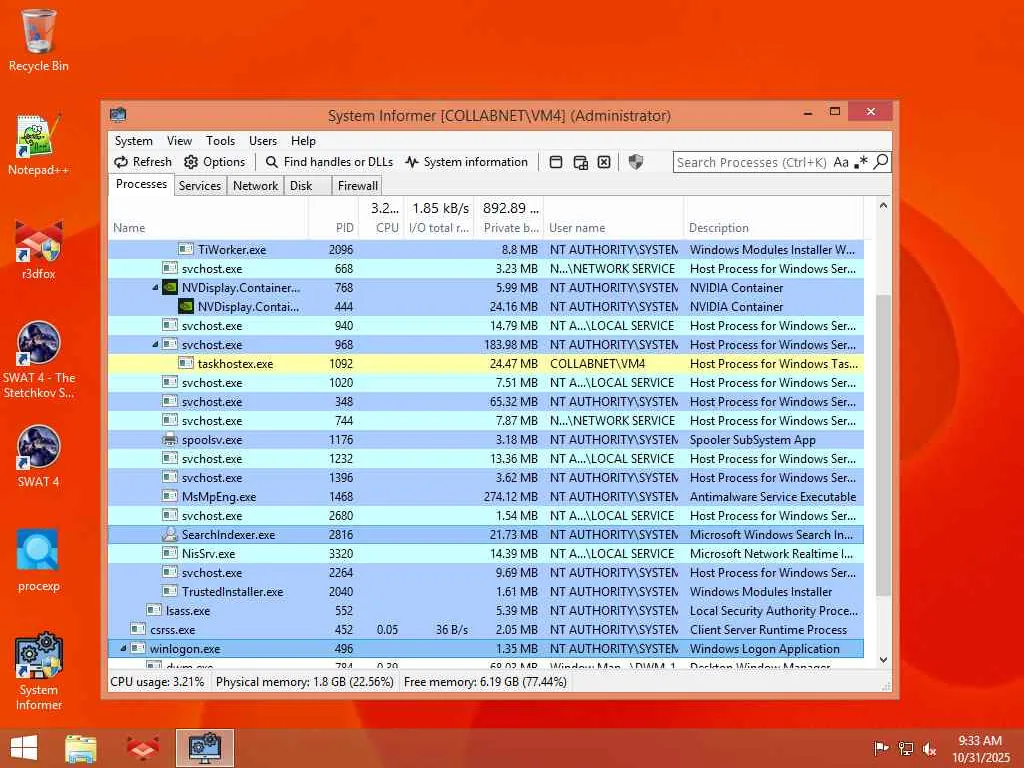
Task: Click the SearchIndexer.exe process icon
Action: [170, 535]
